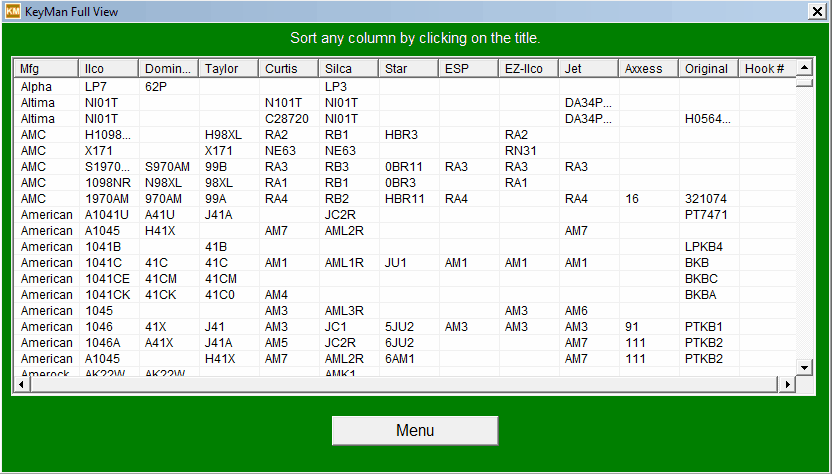
Task: Click Ilco cell H1098...
Action: coord(108,135)
